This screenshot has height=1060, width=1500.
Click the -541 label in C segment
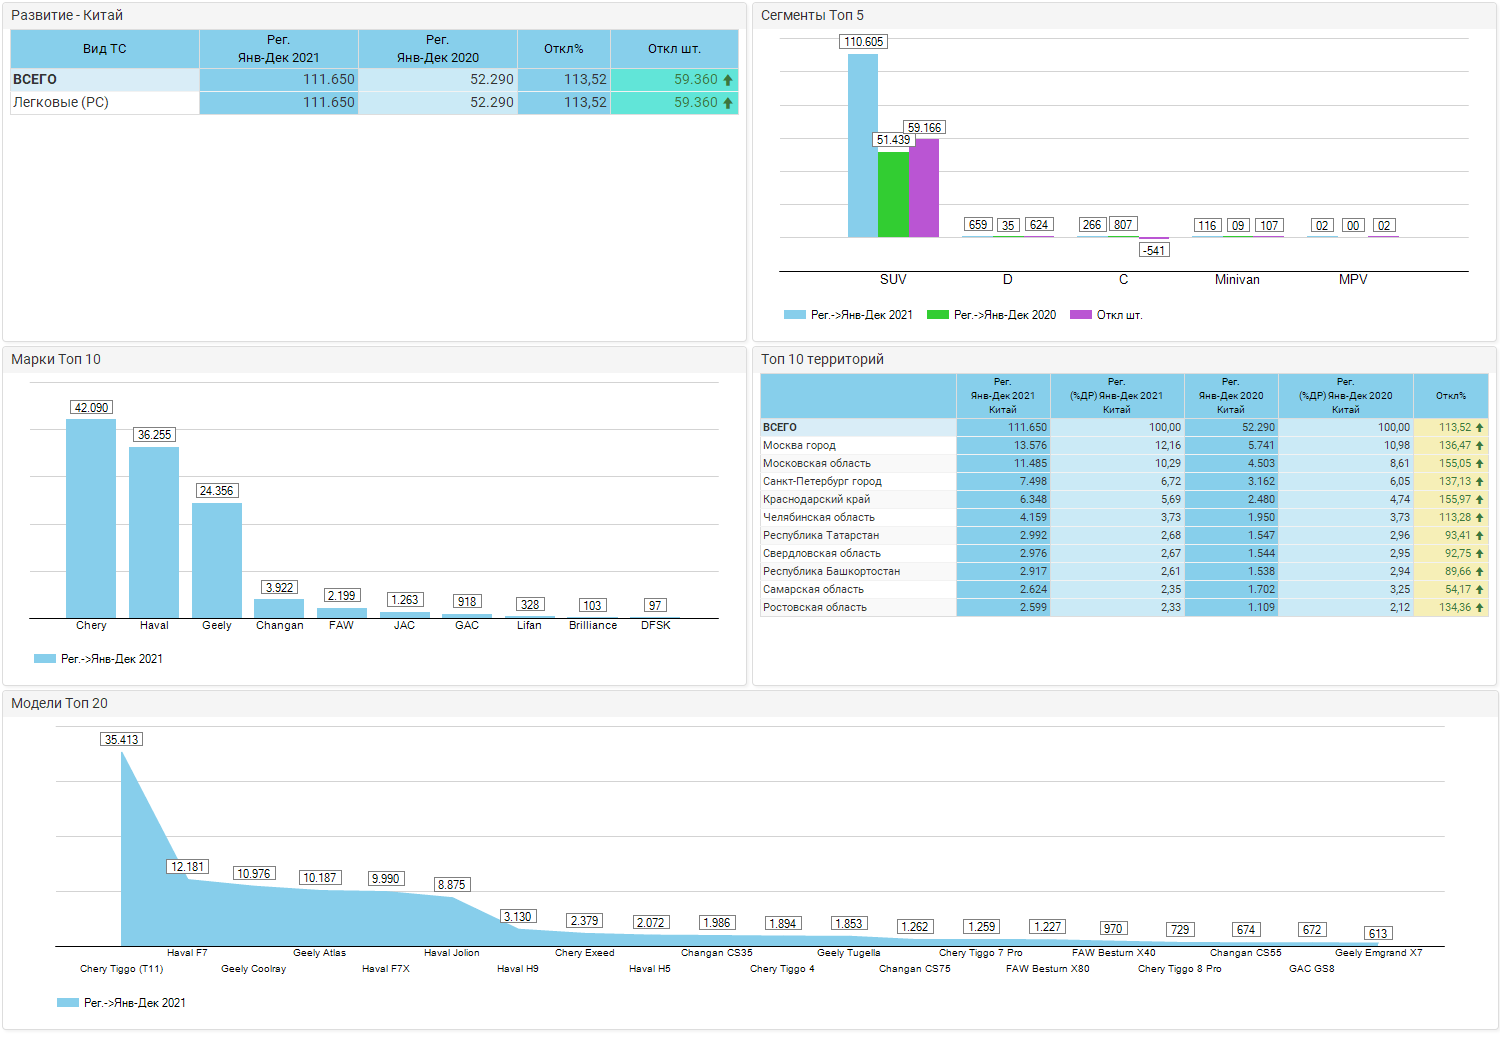1154,251
